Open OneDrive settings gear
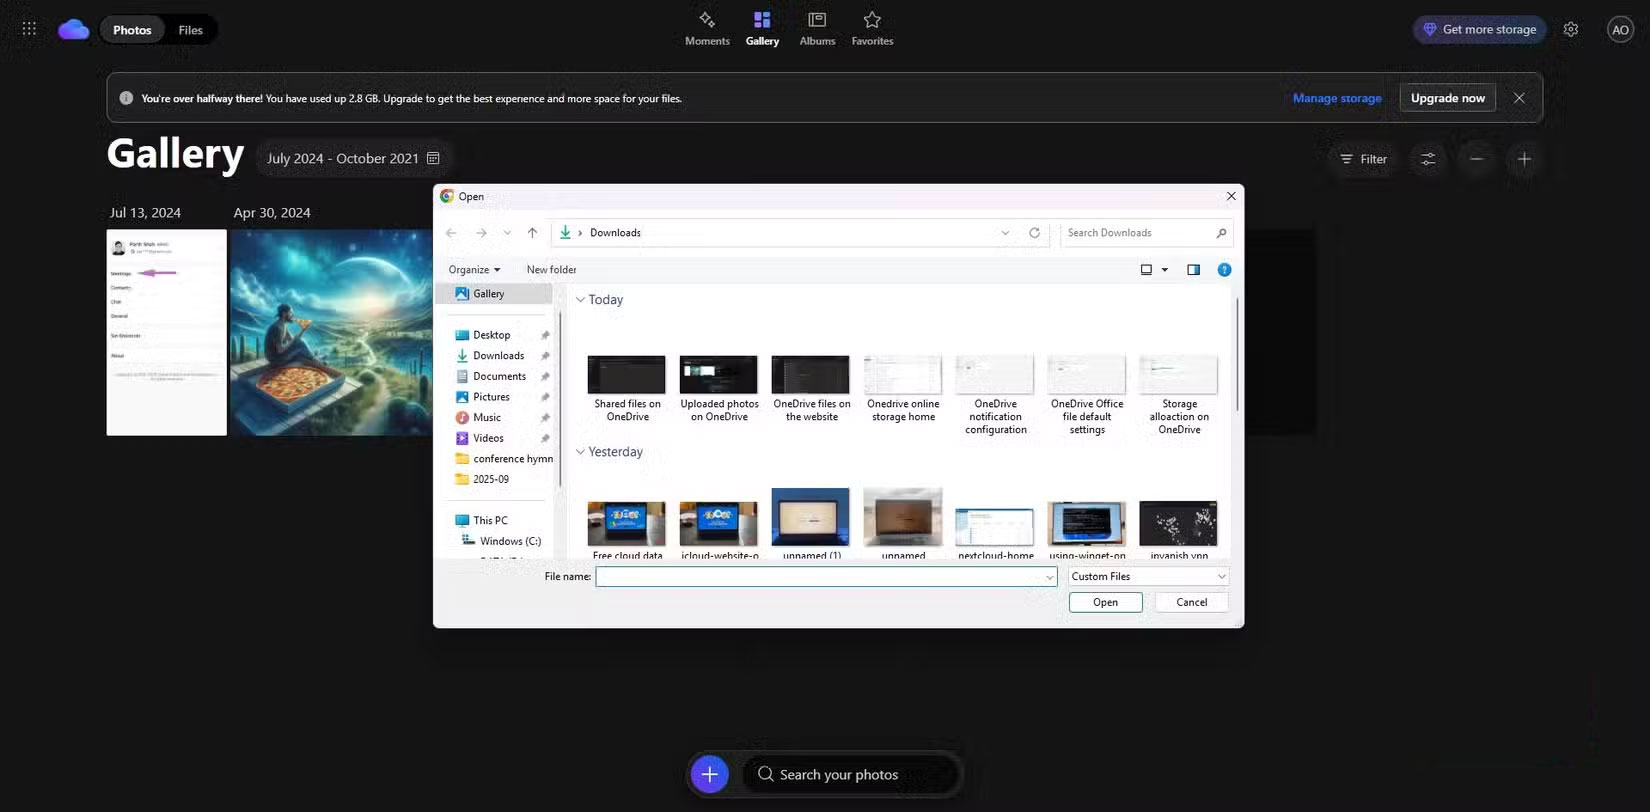Image resolution: width=1650 pixels, height=812 pixels. [1571, 29]
